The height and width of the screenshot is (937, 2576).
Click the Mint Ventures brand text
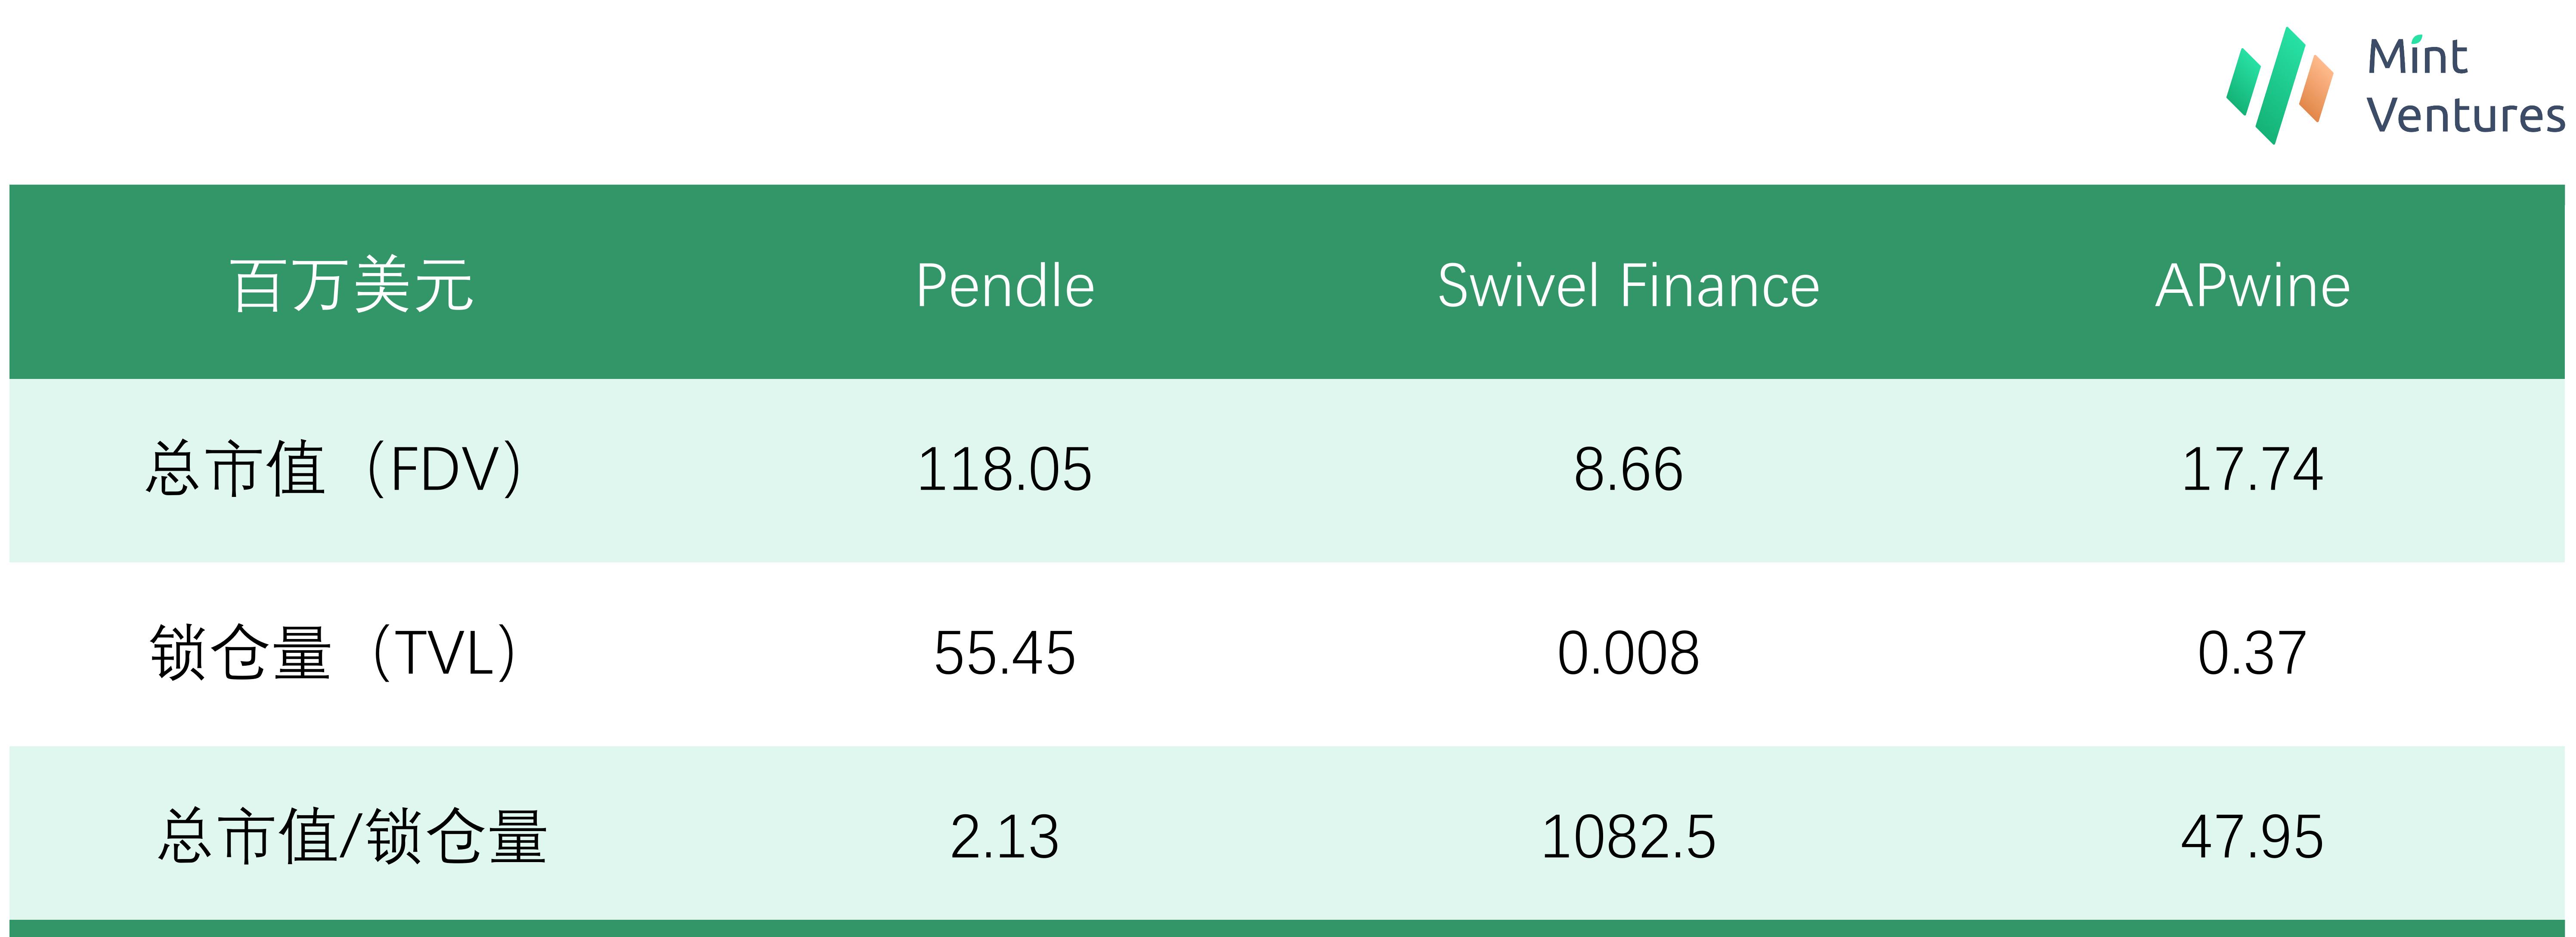click(x=2464, y=86)
